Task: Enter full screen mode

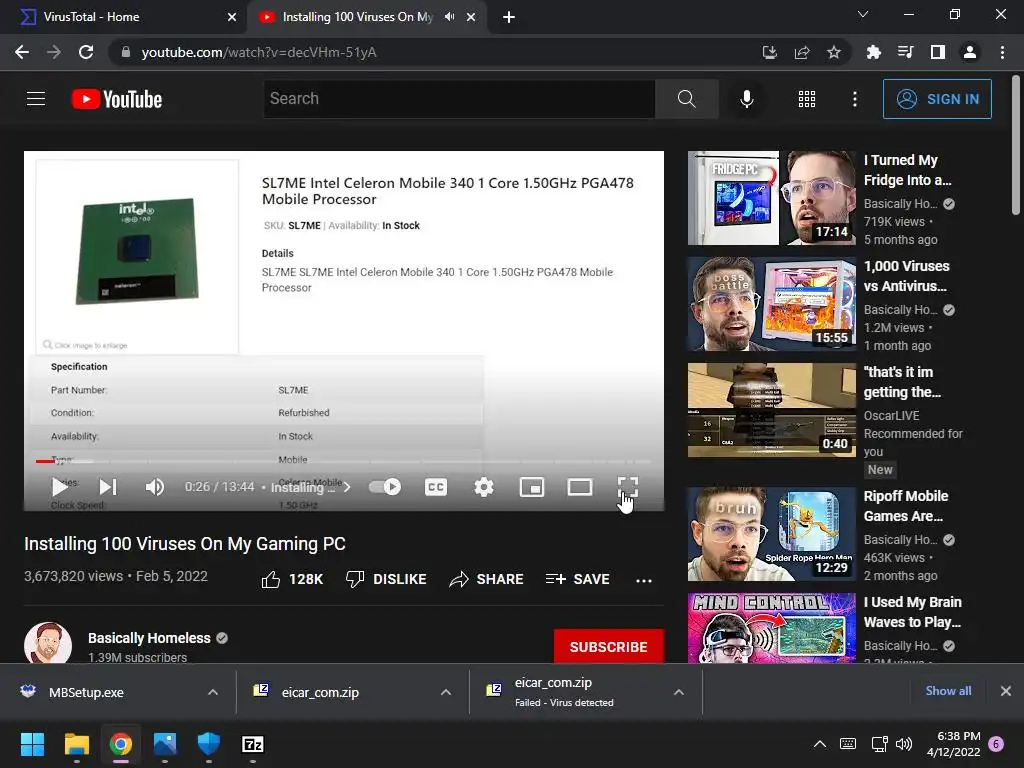Action: pos(628,487)
